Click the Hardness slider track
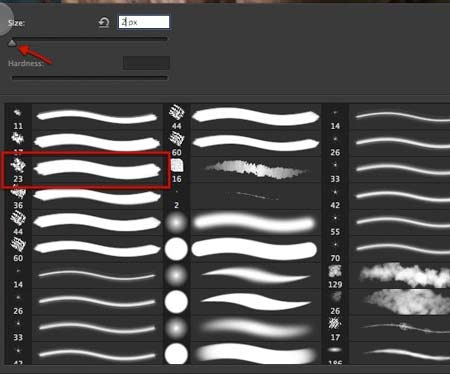 tap(89, 78)
